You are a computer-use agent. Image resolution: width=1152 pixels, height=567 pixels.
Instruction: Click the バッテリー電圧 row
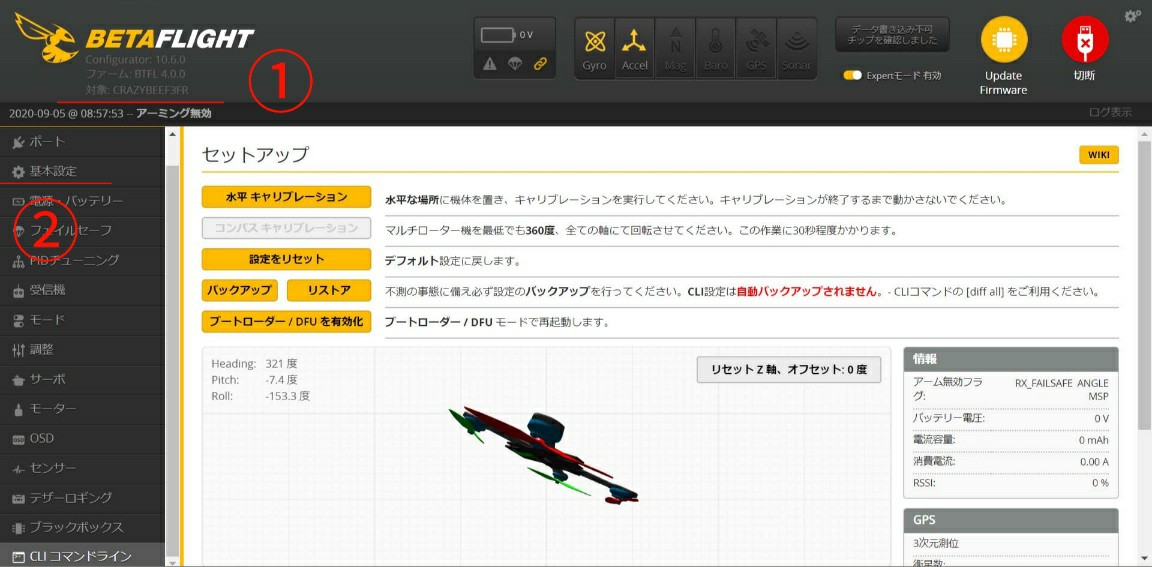tap(1011, 418)
